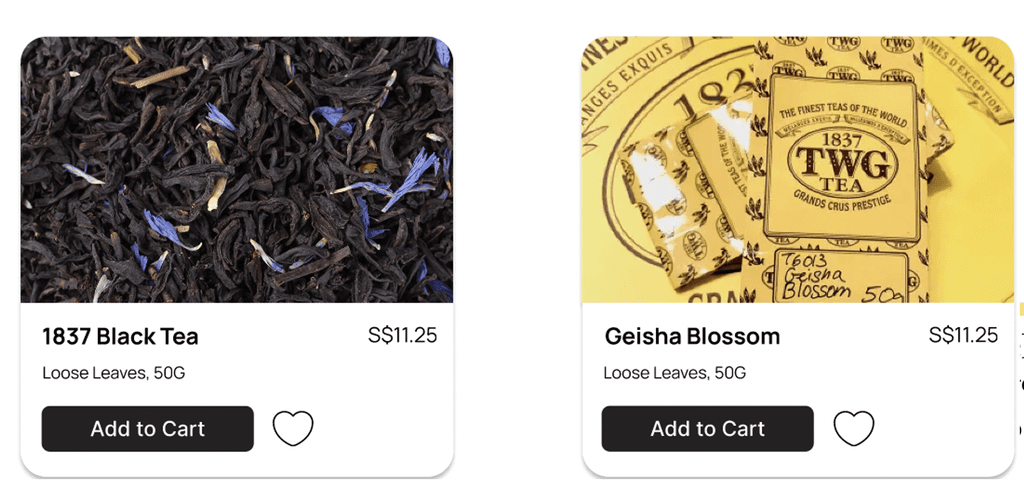
Task: Click 'Loose Leaves, 50G' under 1837 Black Tea
Action: point(114,373)
